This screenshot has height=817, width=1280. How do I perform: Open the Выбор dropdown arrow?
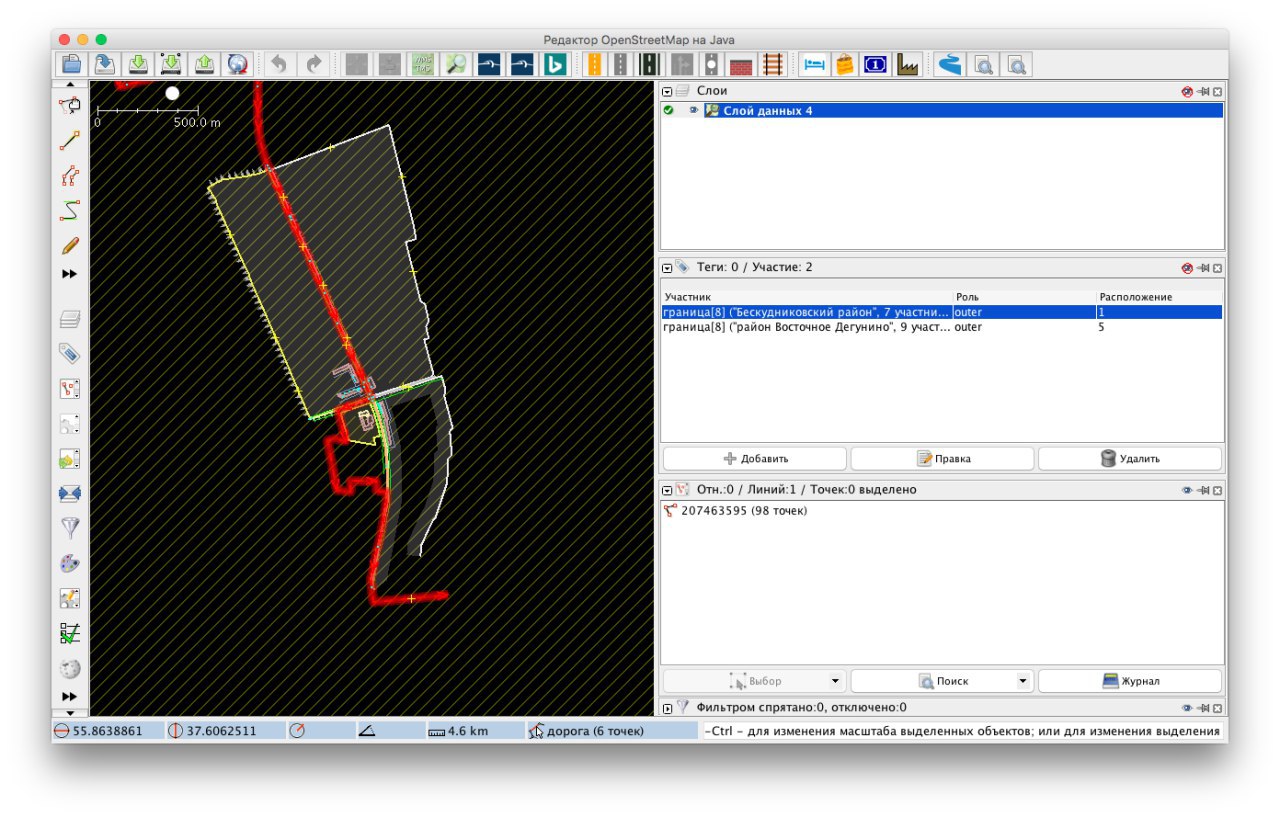[x=835, y=681]
